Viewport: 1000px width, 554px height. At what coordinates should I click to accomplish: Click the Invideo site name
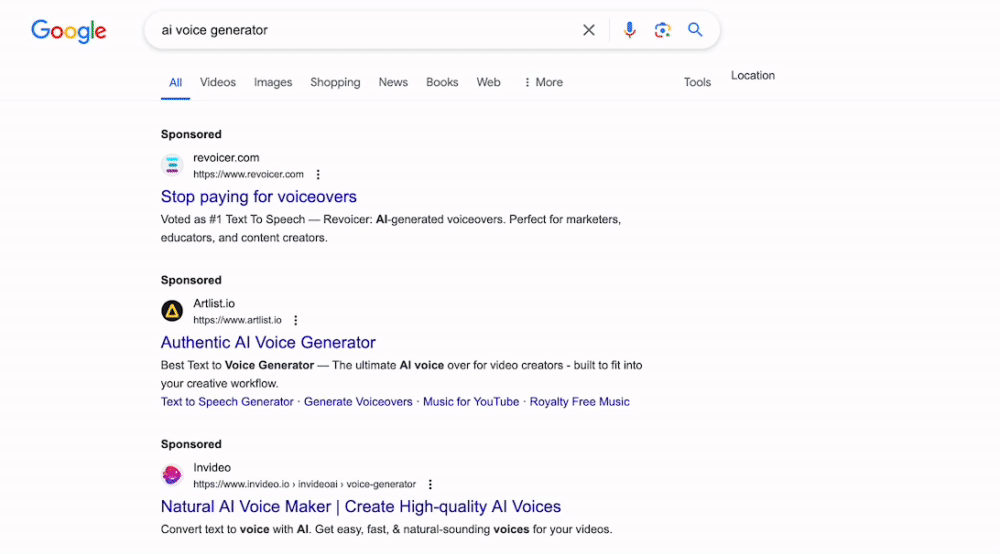coord(212,467)
